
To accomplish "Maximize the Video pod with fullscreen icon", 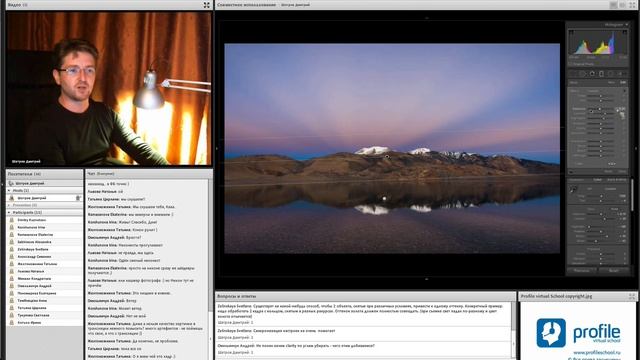I will 207,5.
